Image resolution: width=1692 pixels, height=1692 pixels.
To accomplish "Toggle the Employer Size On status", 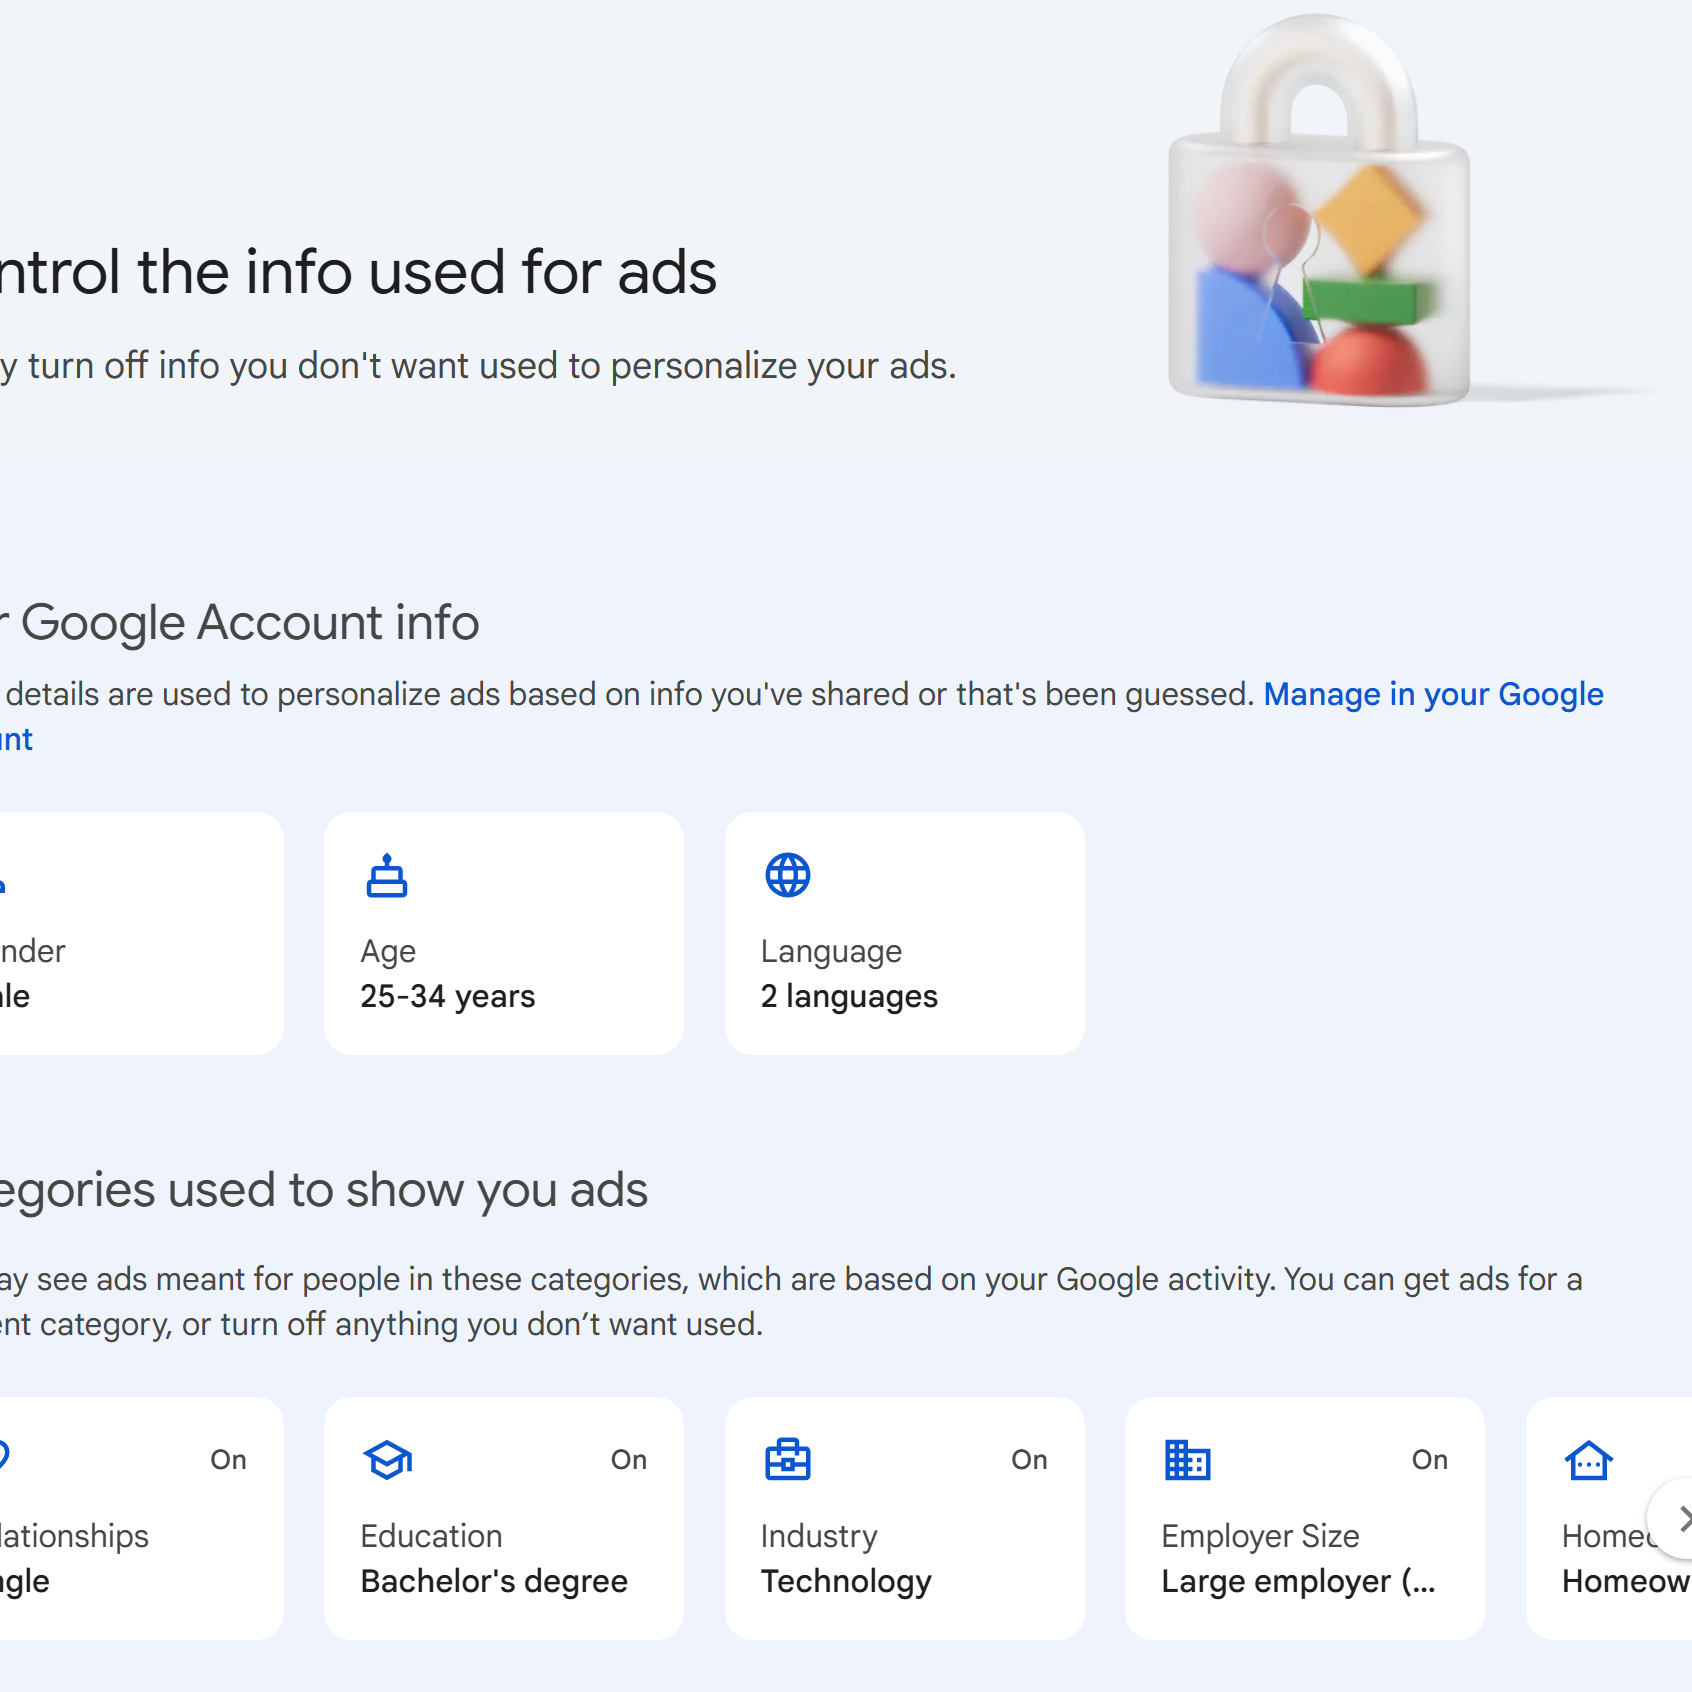I will click(x=1430, y=1460).
